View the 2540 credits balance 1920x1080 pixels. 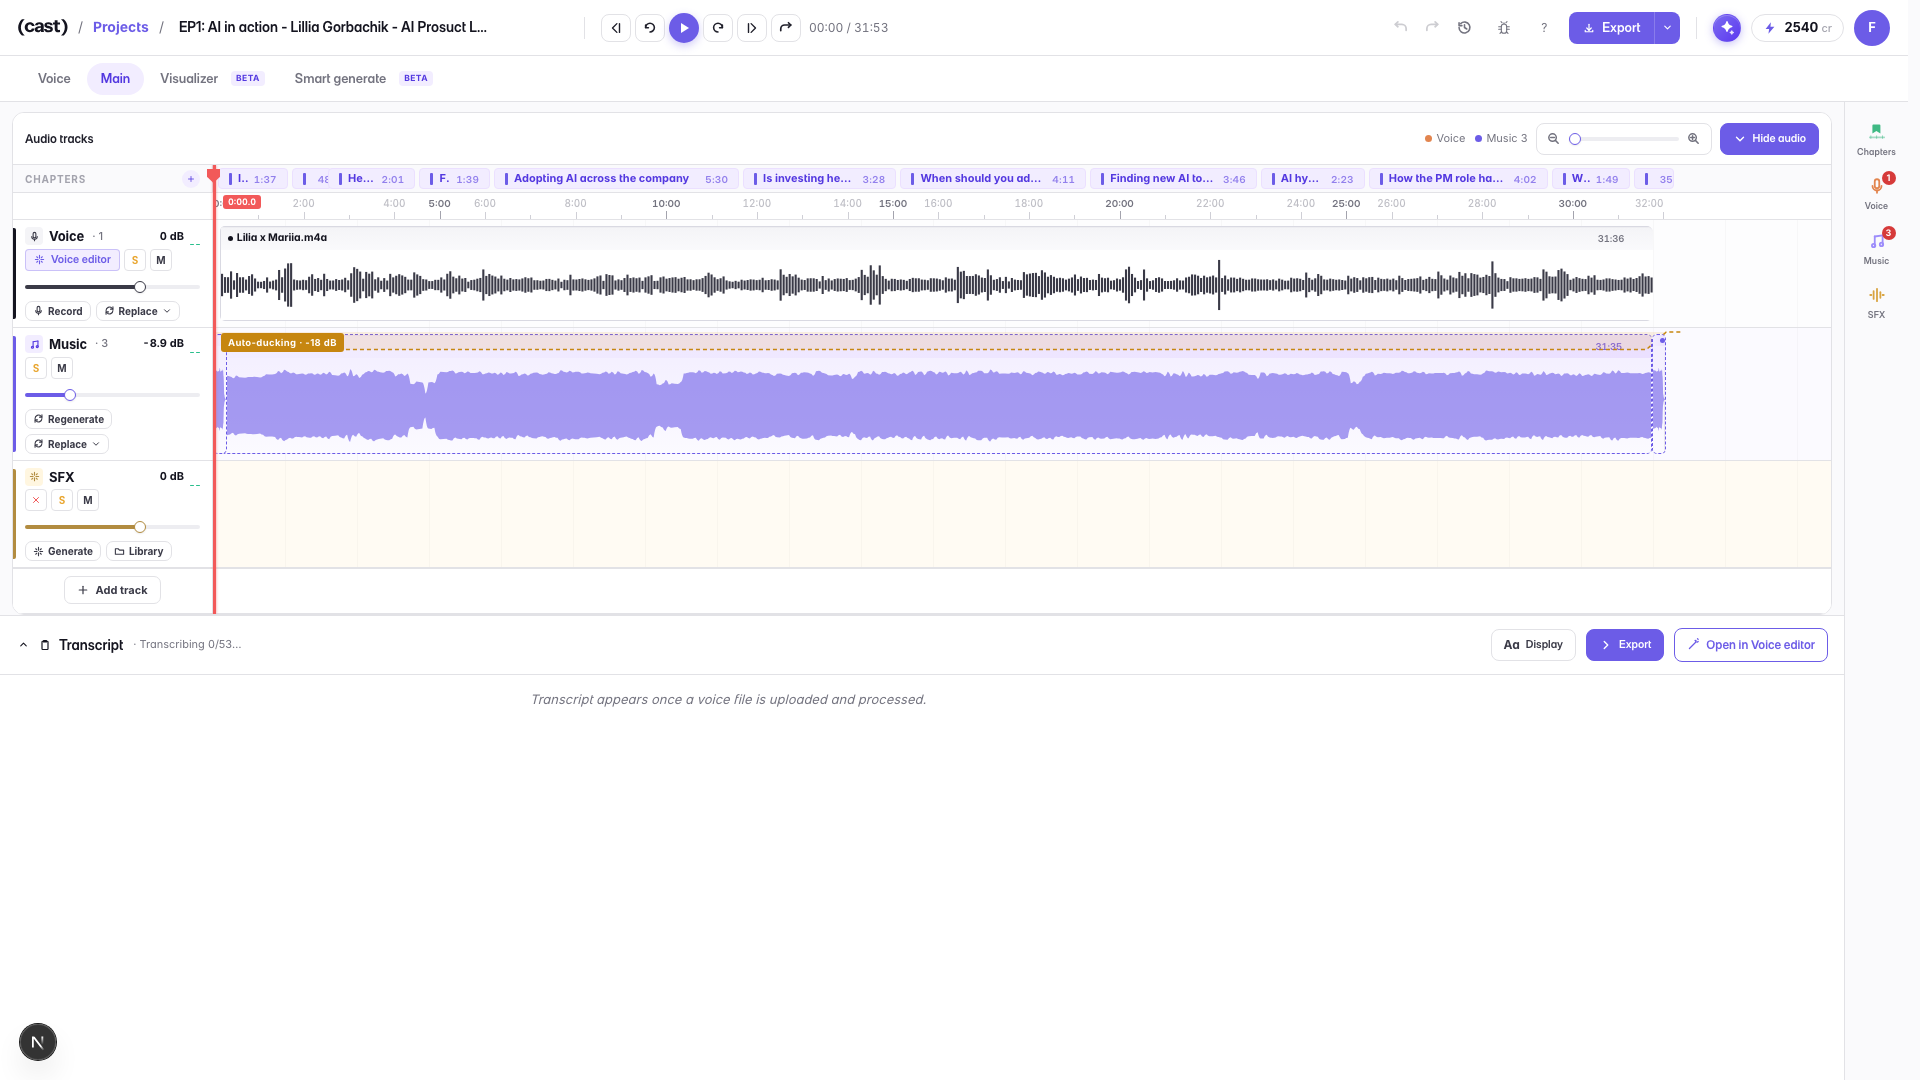coord(1797,28)
